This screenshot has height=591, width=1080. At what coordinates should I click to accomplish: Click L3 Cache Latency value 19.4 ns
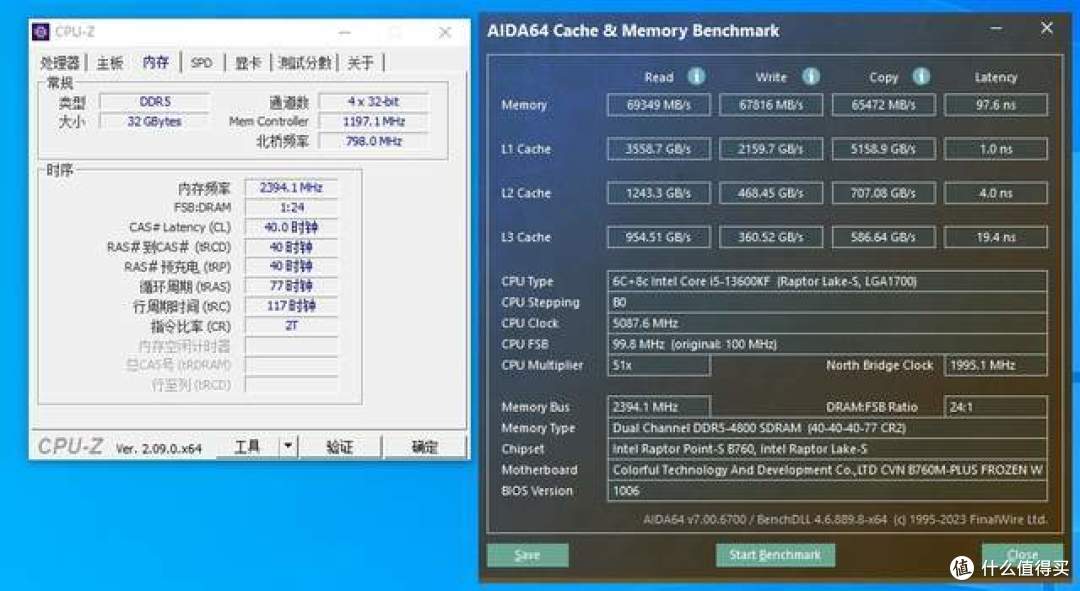996,237
